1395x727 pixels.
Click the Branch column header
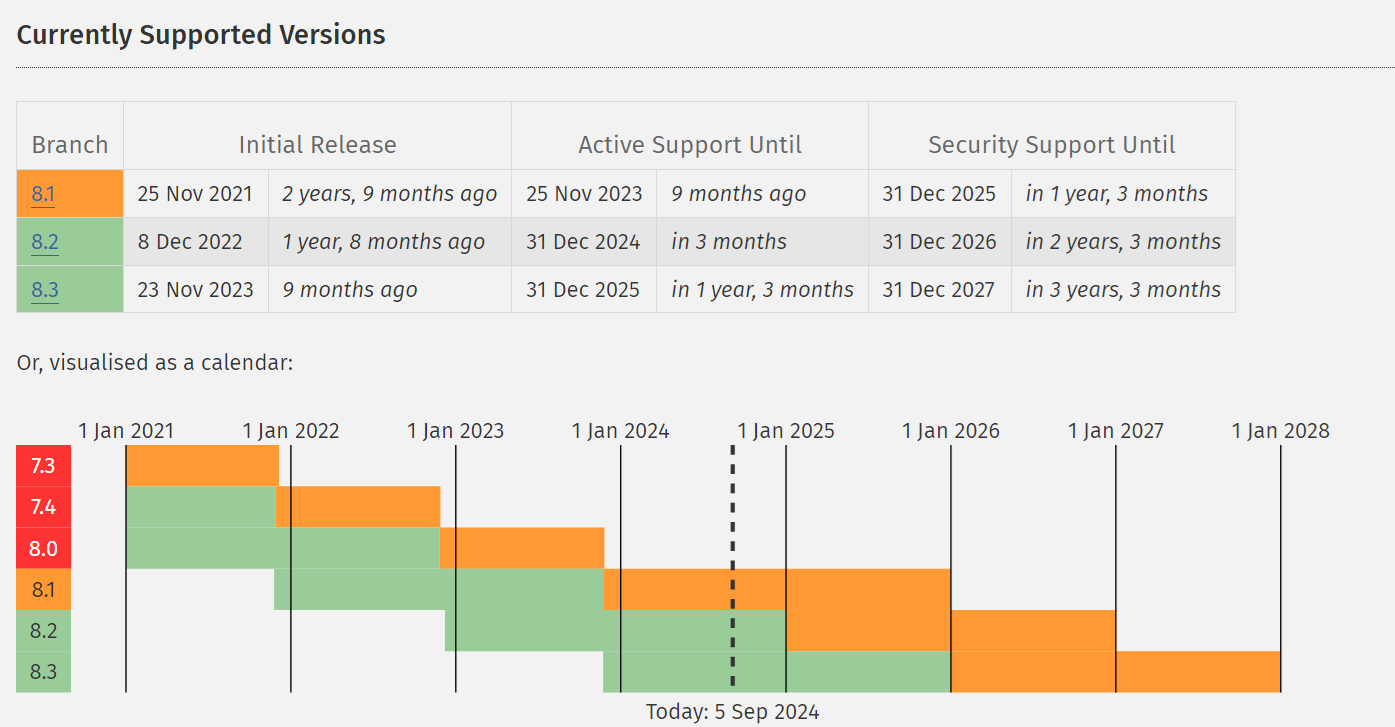tap(70, 145)
